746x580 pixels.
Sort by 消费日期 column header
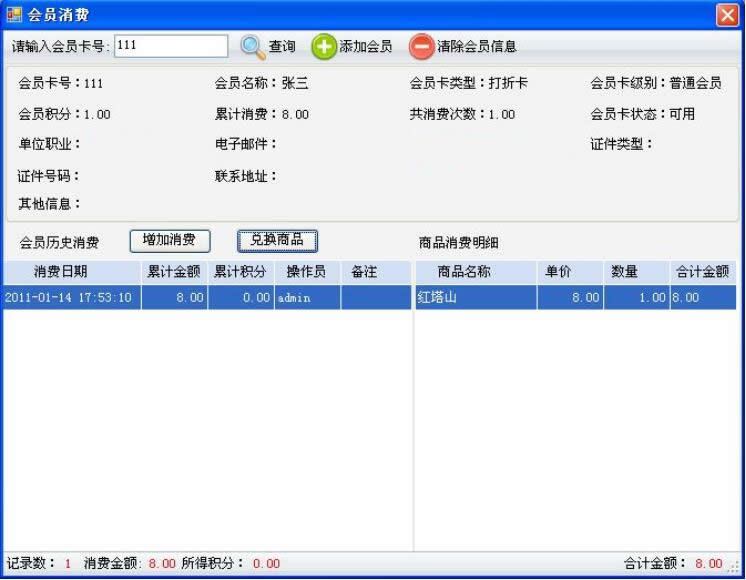click(72, 272)
